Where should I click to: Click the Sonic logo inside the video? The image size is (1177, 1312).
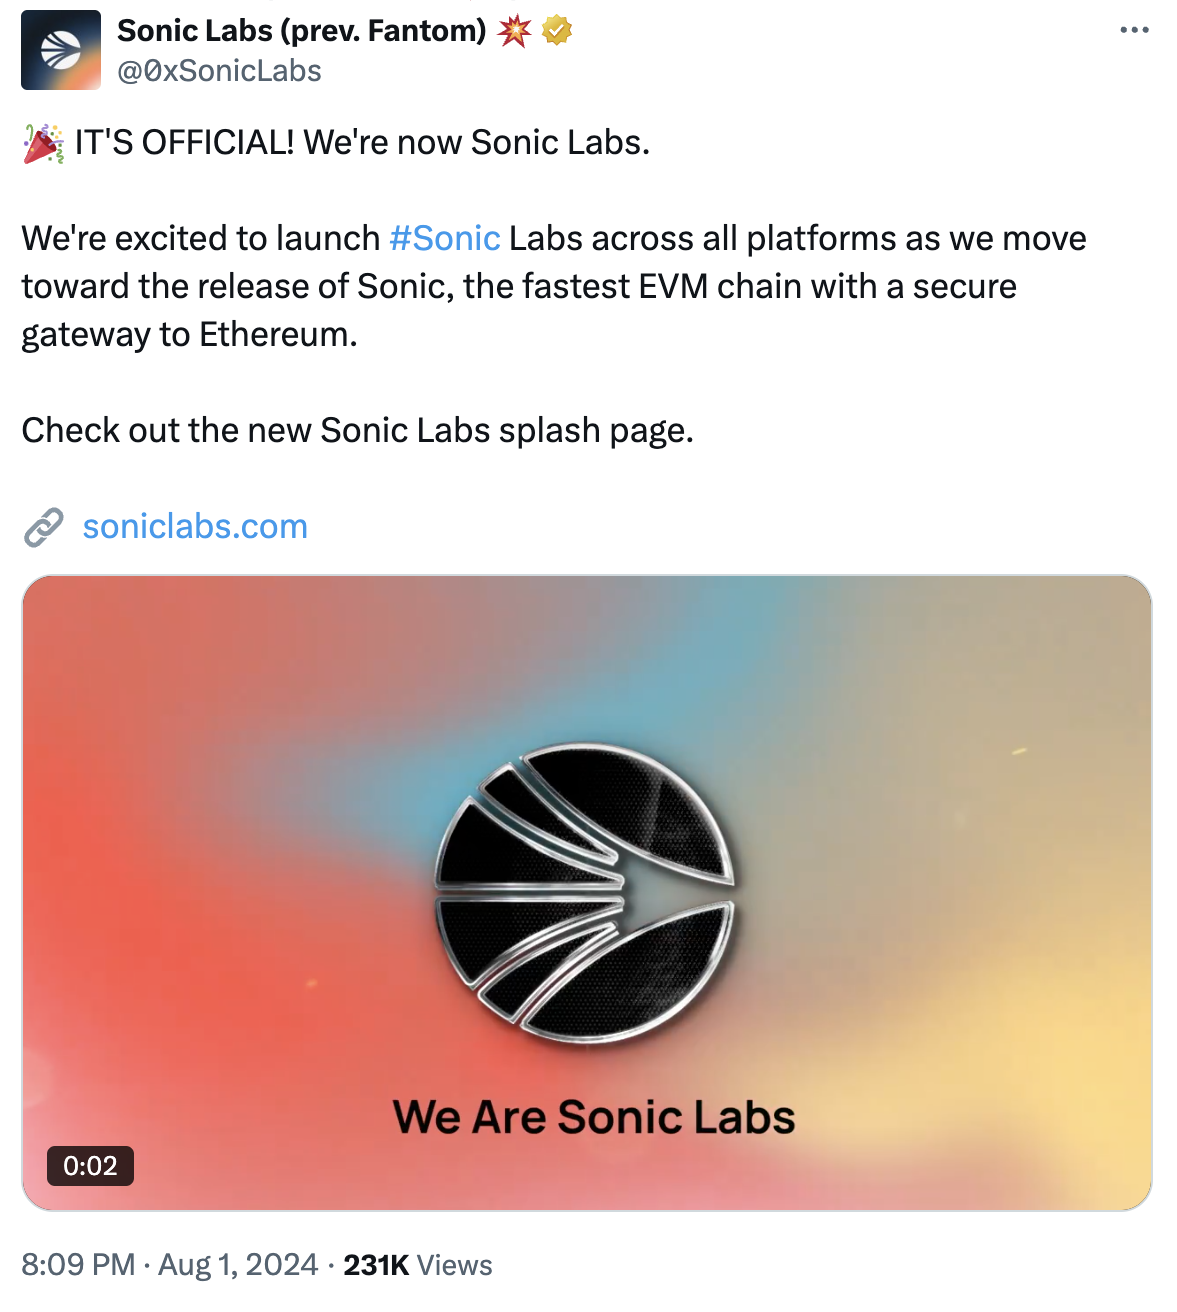click(x=585, y=893)
